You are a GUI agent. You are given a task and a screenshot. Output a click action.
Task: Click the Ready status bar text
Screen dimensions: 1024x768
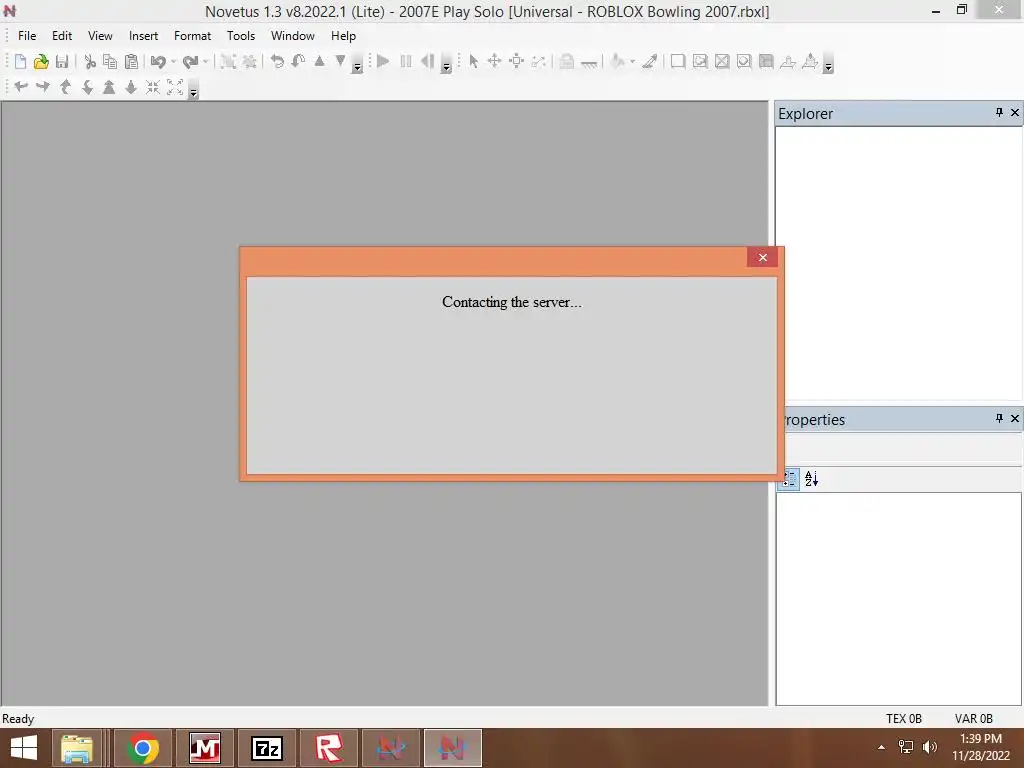click(18, 718)
